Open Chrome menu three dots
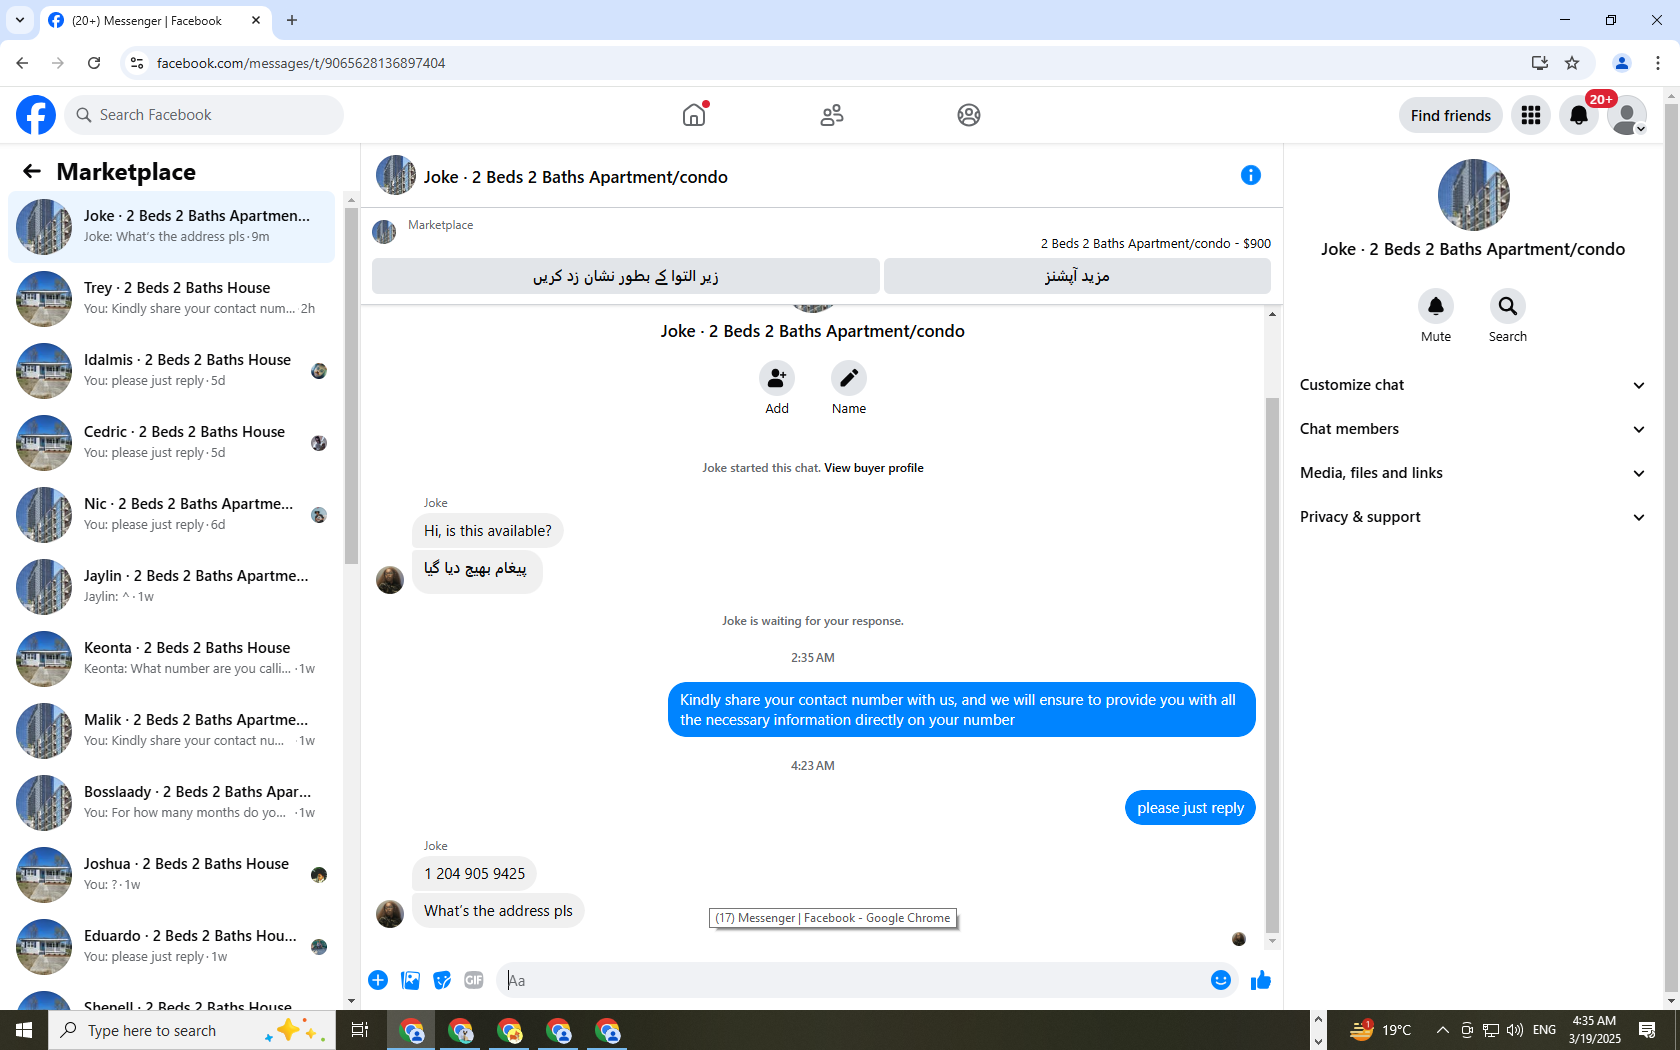Image resolution: width=1680 pixels, height=1050 pixels. [x=1658, y=63]
